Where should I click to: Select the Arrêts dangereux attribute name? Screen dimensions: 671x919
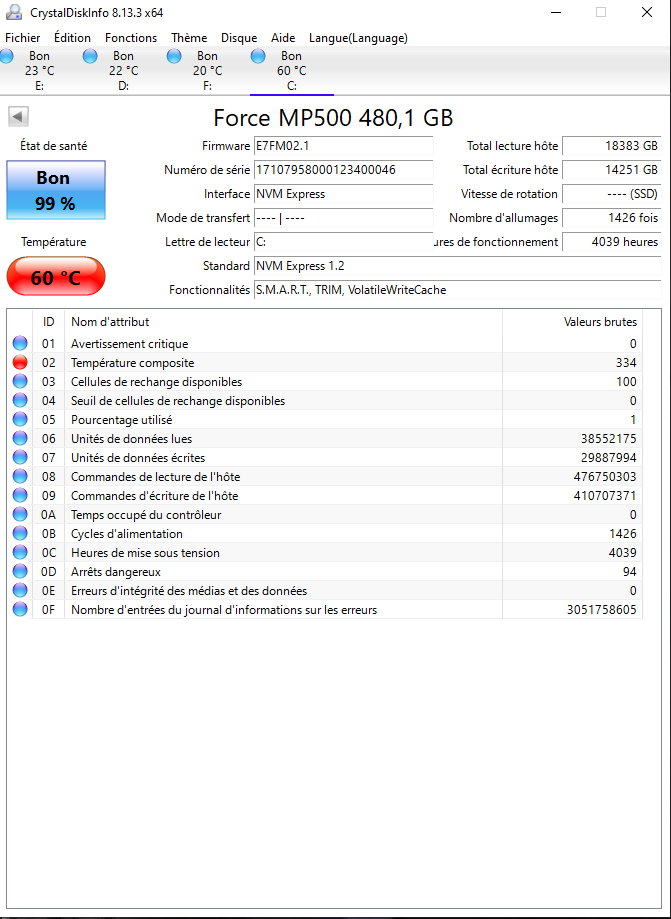coord(116,571)
